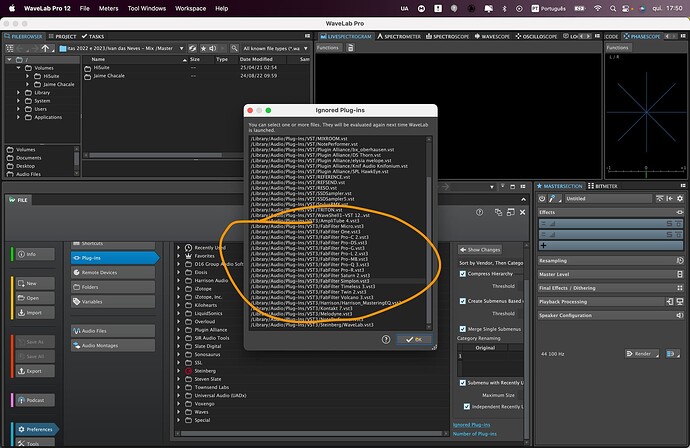
Task: Open the Number of Plug-ins link
Action: [x=474, y=434]
